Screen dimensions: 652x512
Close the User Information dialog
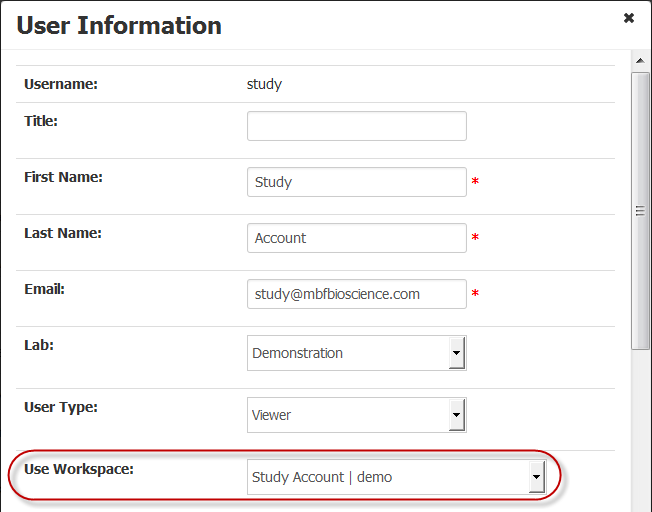(628, 18)
